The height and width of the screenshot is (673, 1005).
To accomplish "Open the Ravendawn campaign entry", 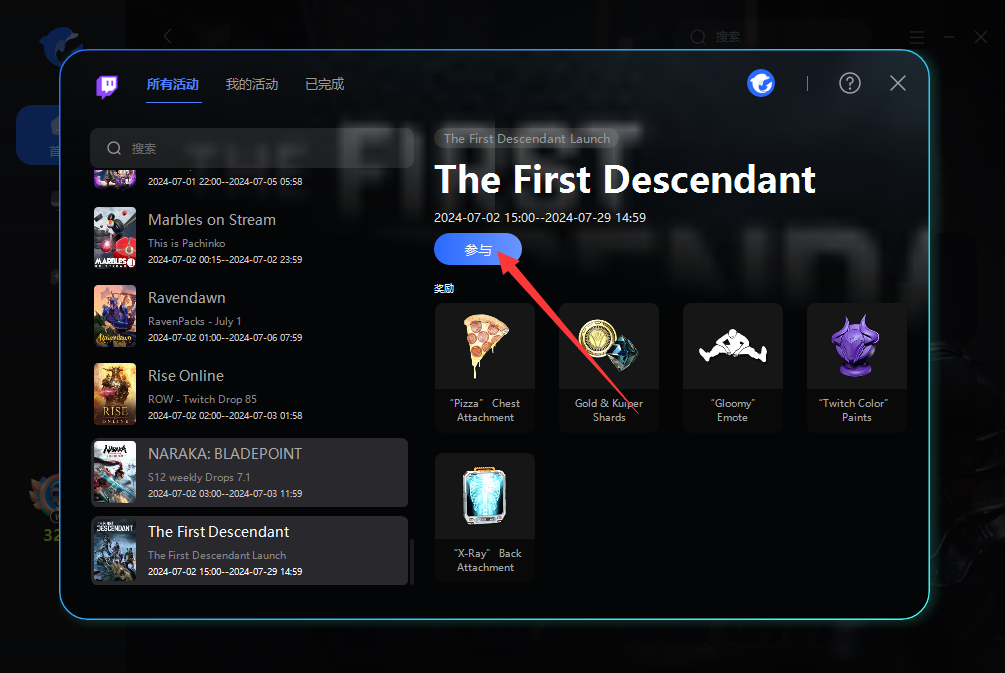I will (250, 316).
